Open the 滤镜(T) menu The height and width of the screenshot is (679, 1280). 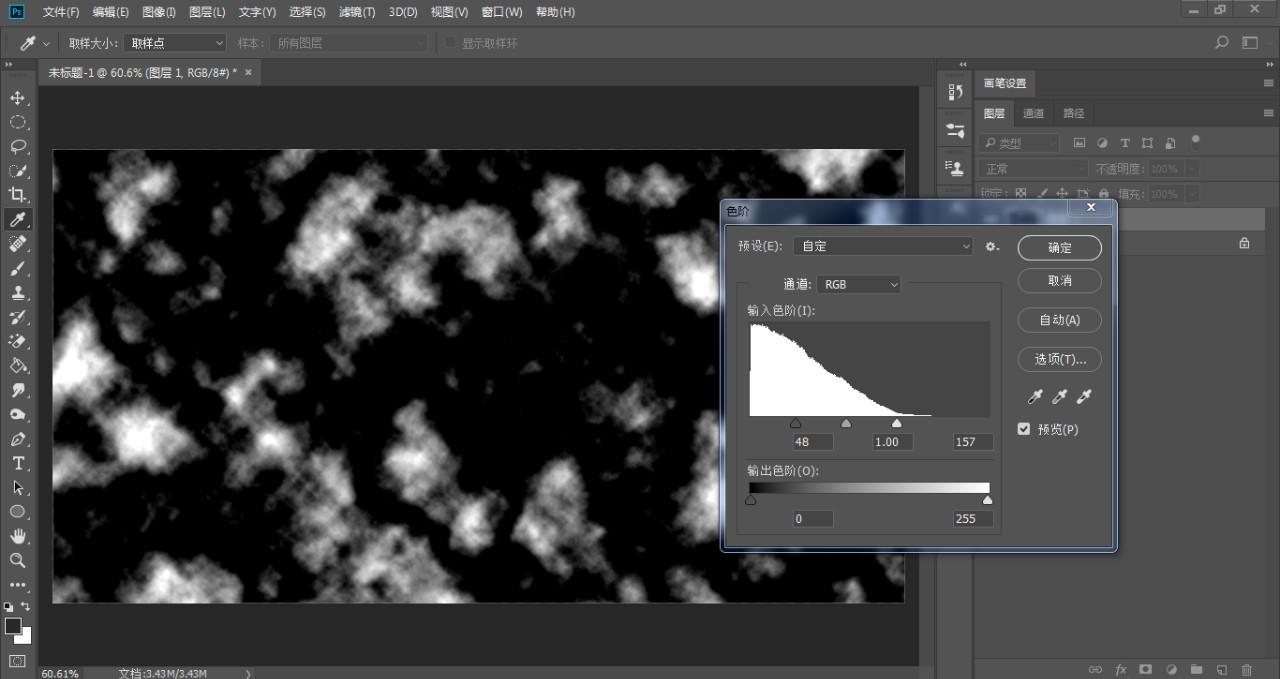click(357, 12)
